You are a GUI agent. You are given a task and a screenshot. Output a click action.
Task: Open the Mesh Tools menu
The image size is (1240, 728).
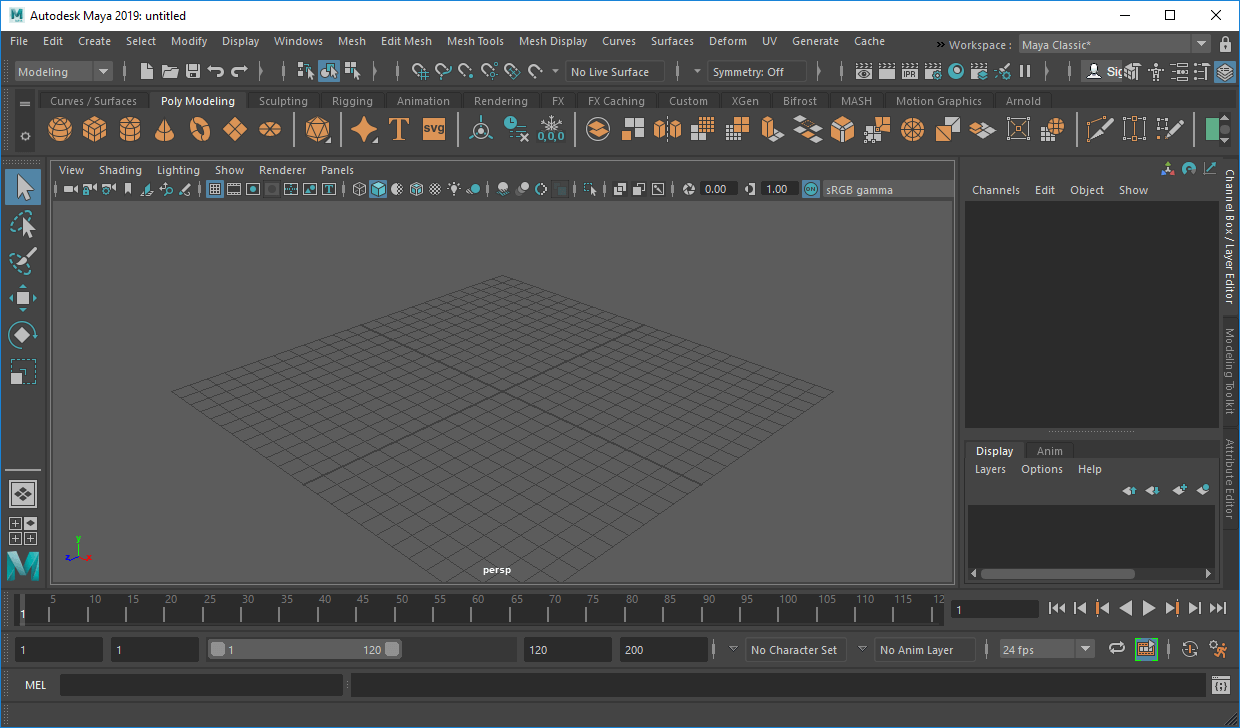[x=475, y=41]
